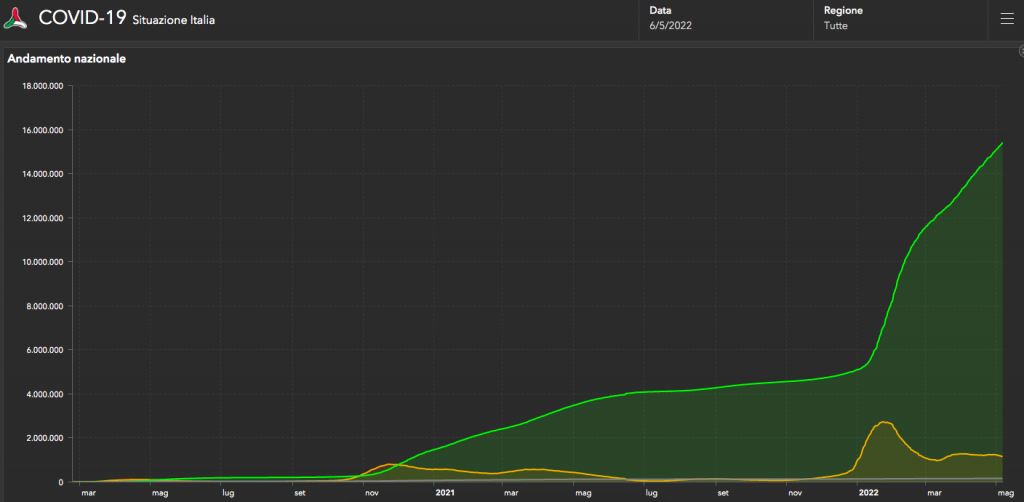1024x502 pixels.
Task: Click the yellow curve's peak in early 2022
Action: [884, 422]
